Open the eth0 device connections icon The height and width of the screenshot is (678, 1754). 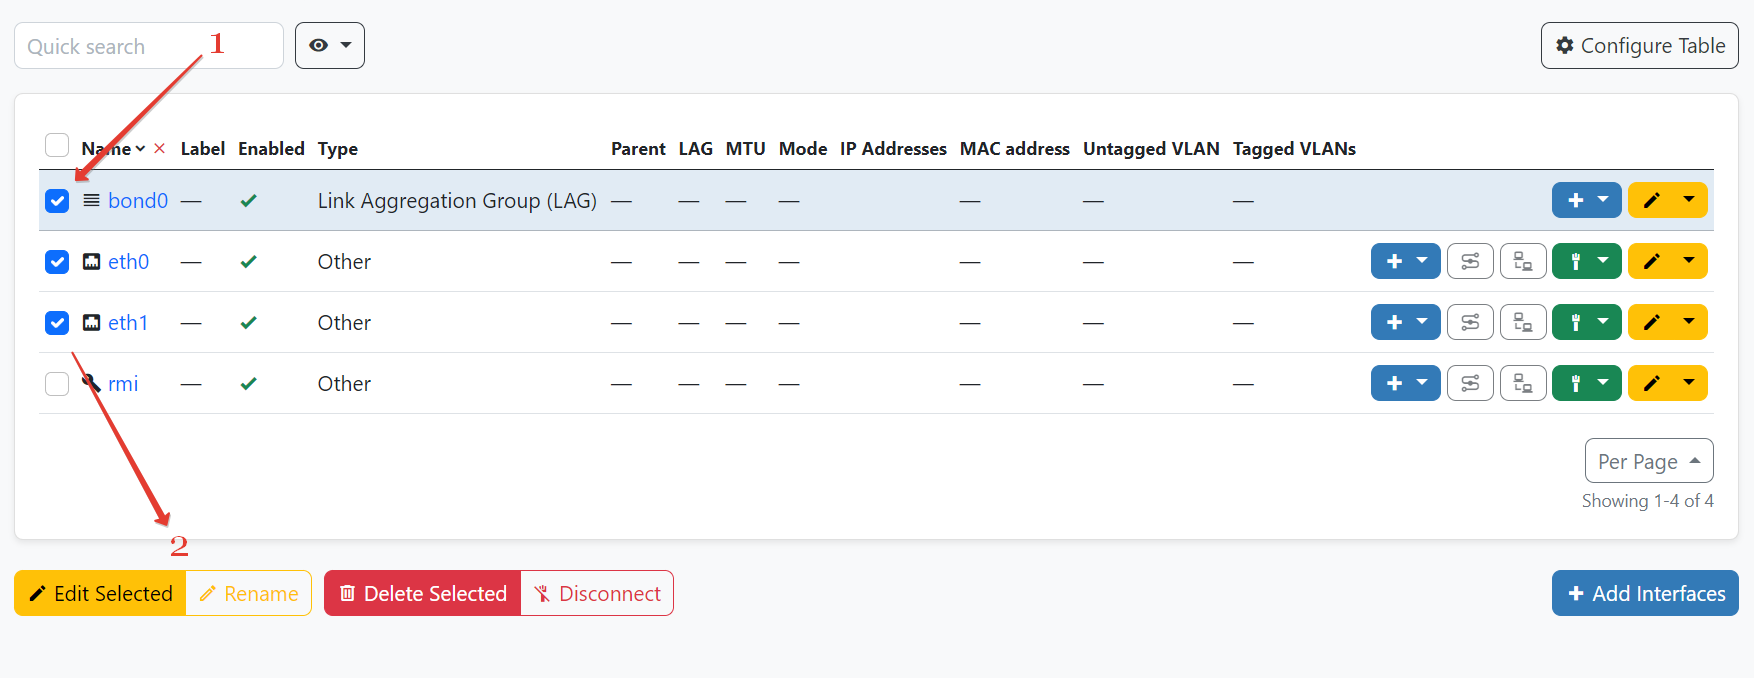tap(1522, 262)
